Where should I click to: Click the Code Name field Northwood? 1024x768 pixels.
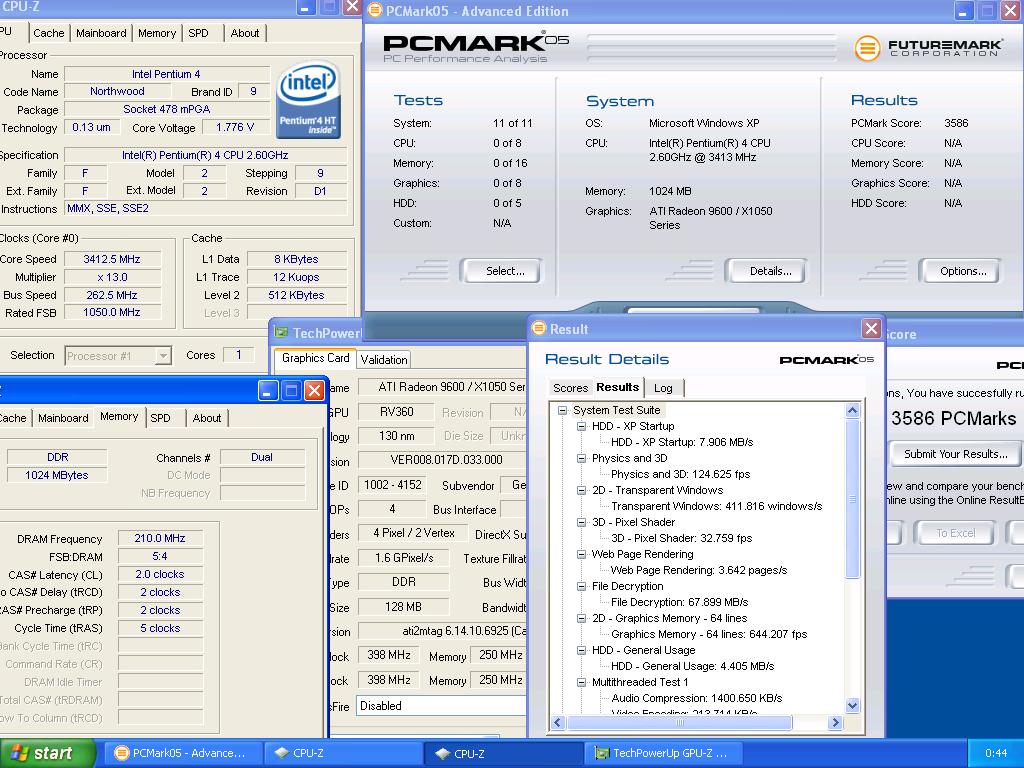pos(117,91)
